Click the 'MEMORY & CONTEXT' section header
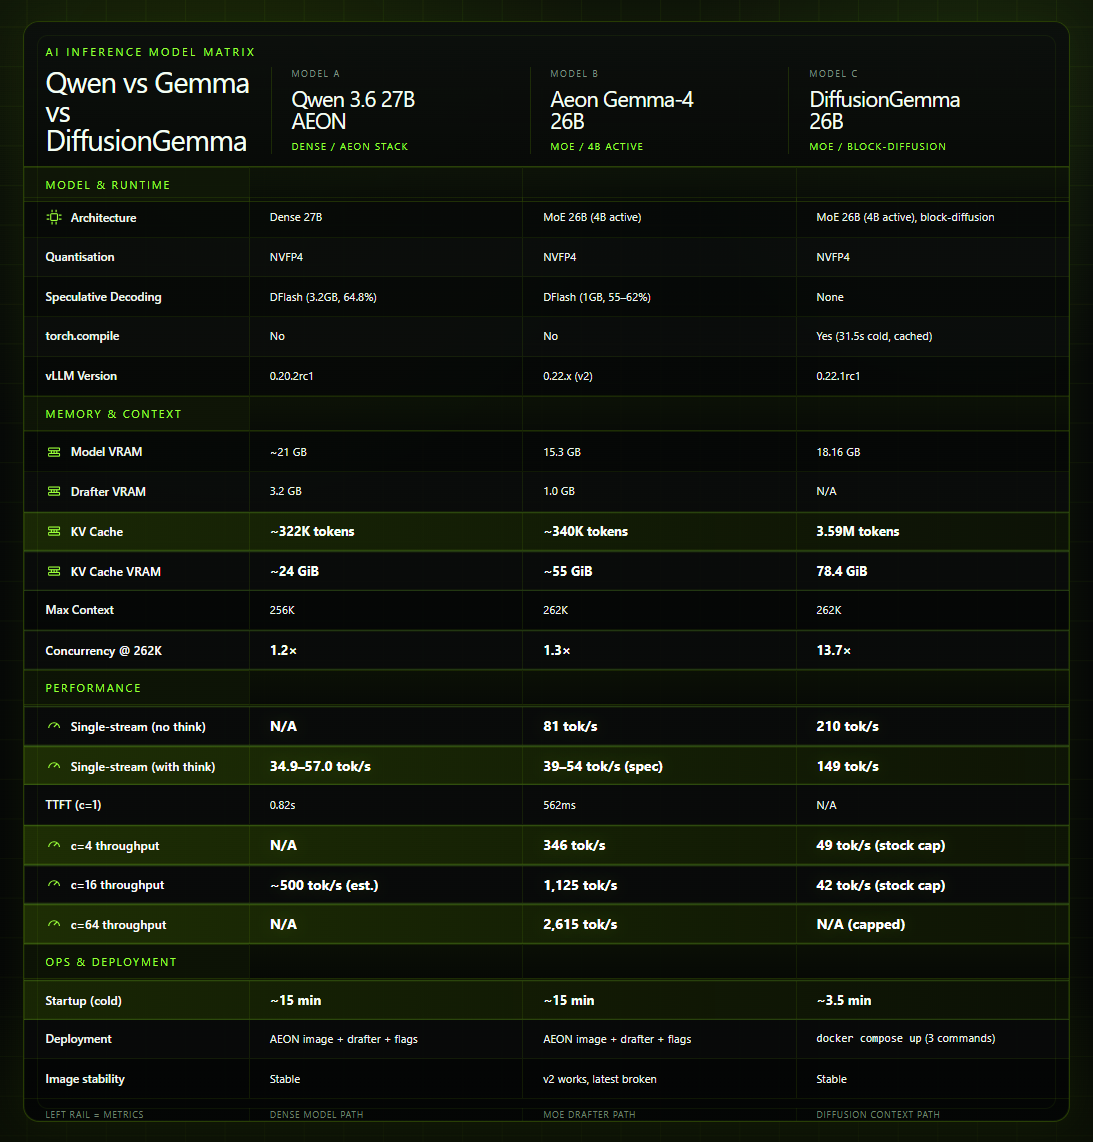Image resolution: width=1093 pixels, height=1142 pixels. [x=114, y=414]
